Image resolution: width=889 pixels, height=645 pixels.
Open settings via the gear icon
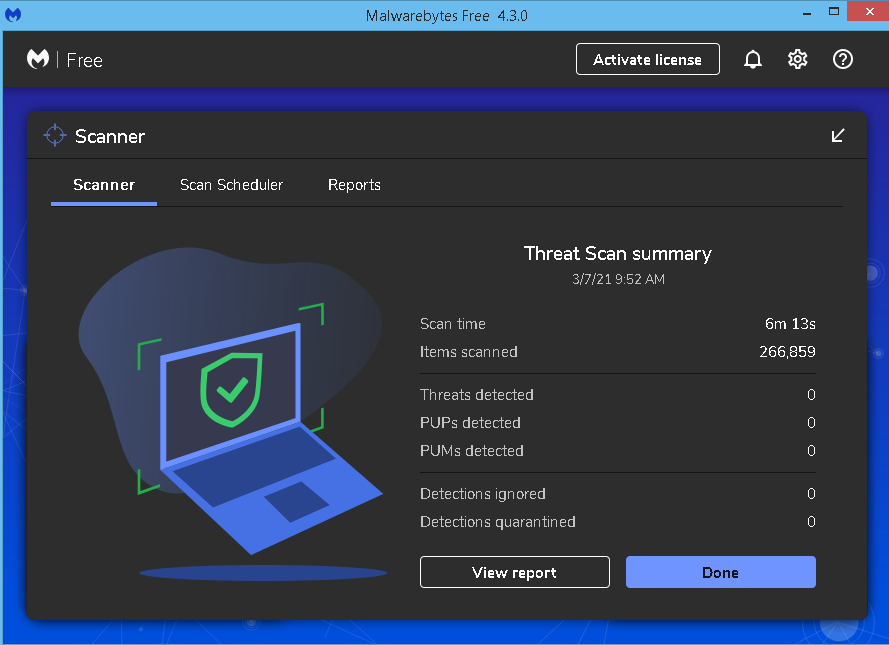coord(797,60)
